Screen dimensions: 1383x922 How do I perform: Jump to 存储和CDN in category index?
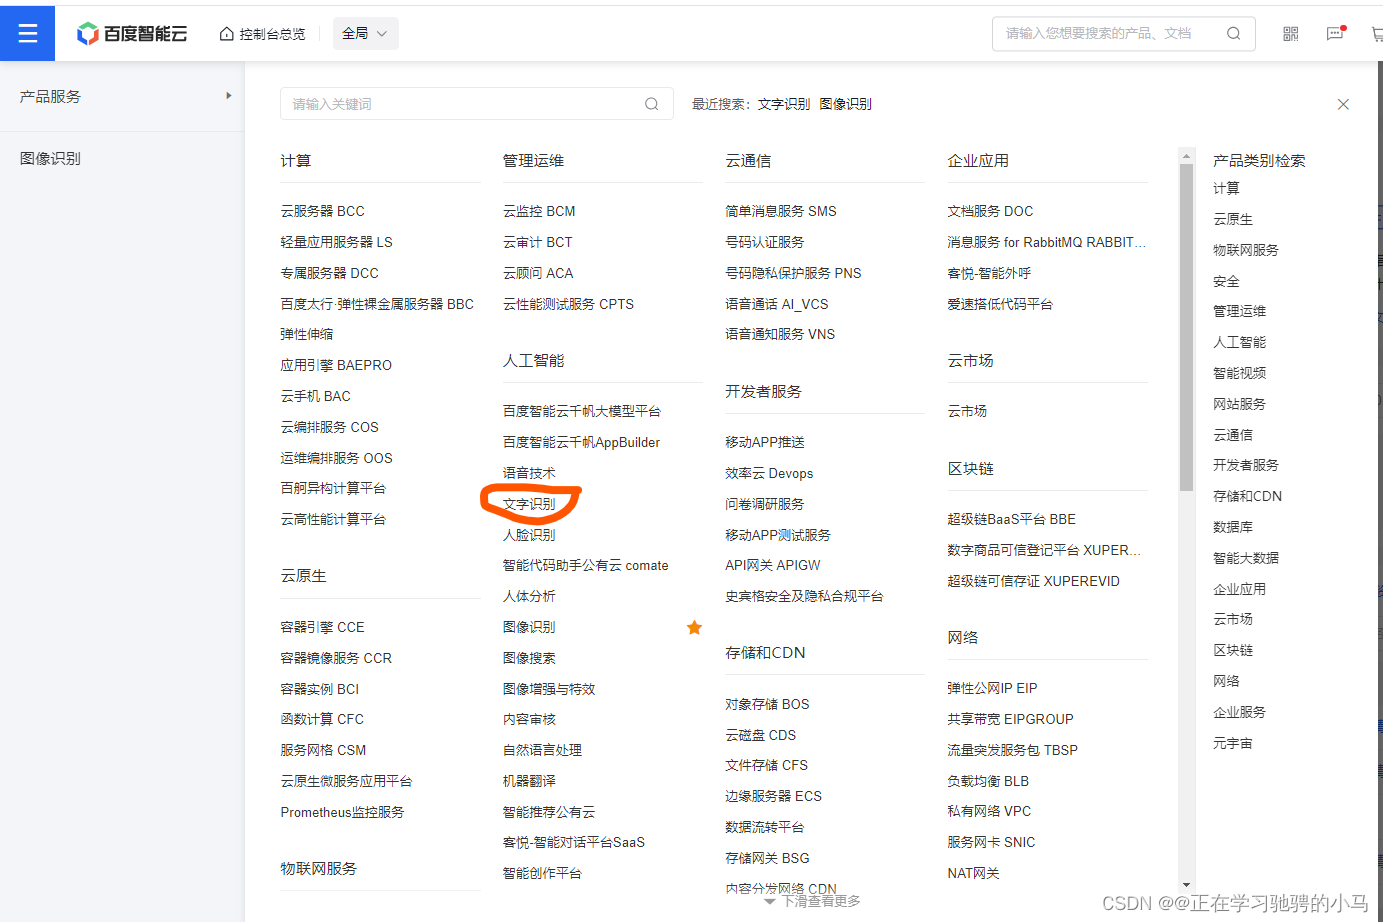click(x=1247, y=496)
